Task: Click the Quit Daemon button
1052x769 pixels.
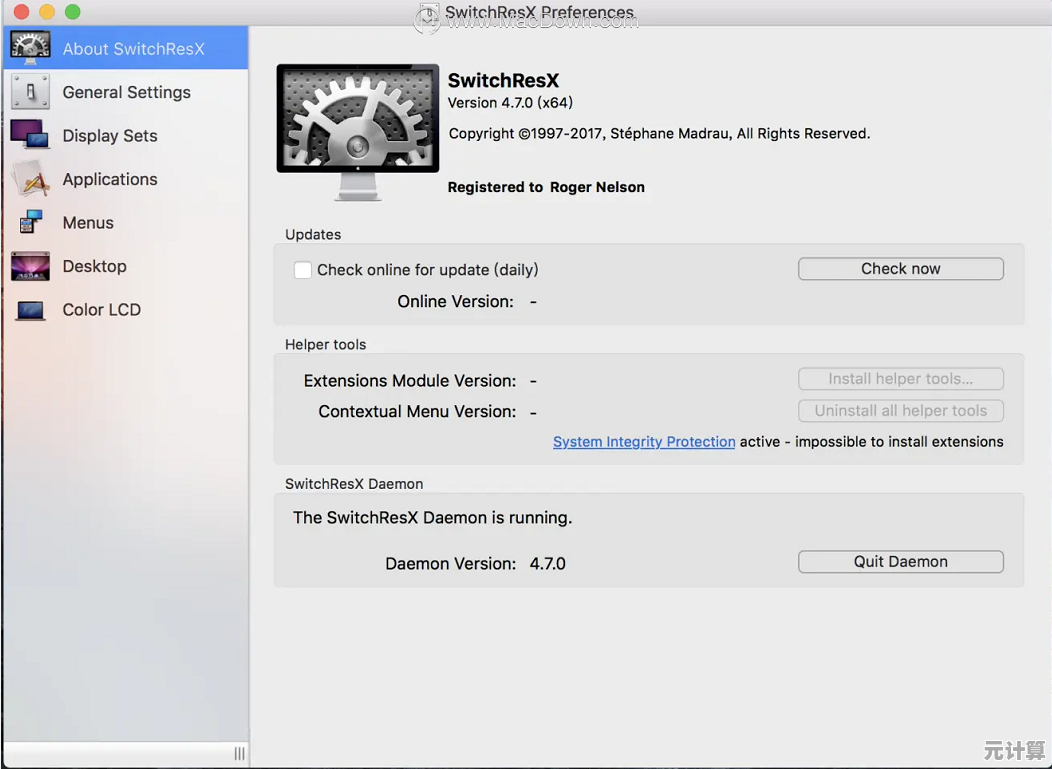Action: [x=900, y=562]
